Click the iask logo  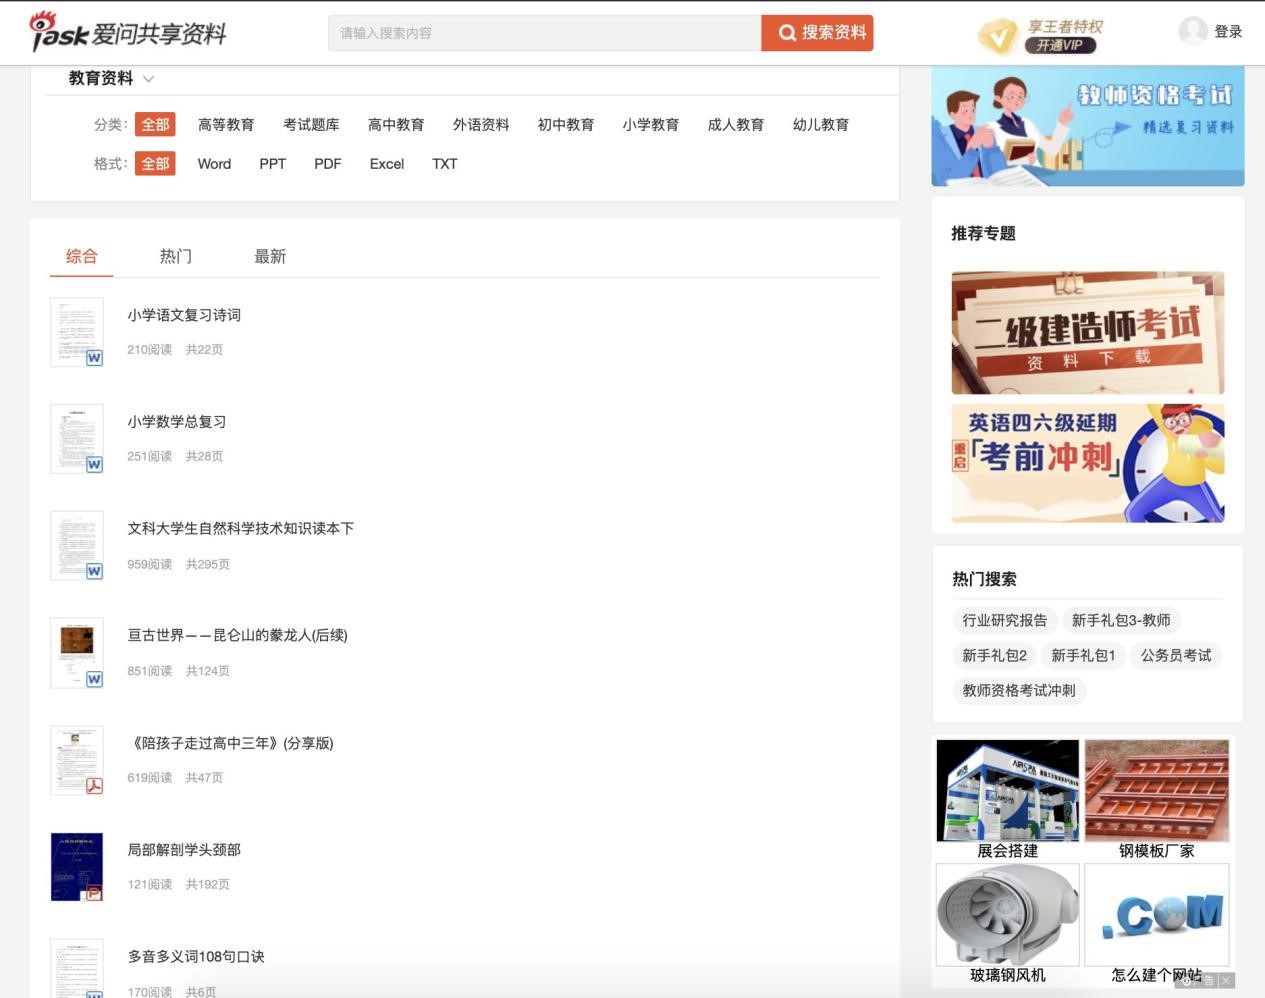[x=128, y=32]
